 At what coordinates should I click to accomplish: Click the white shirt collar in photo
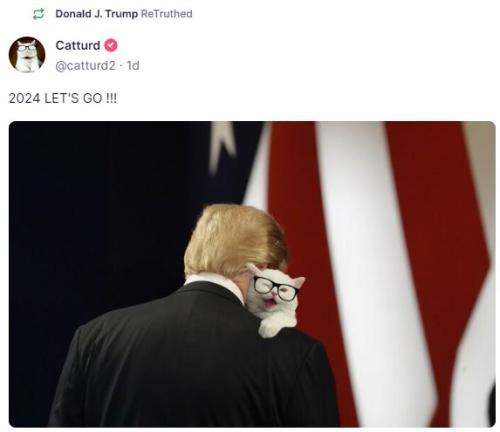tap(218, 283)
